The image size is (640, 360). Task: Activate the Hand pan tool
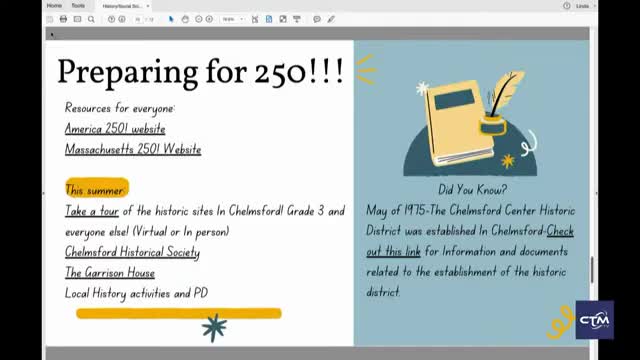(x=185, y=19)
